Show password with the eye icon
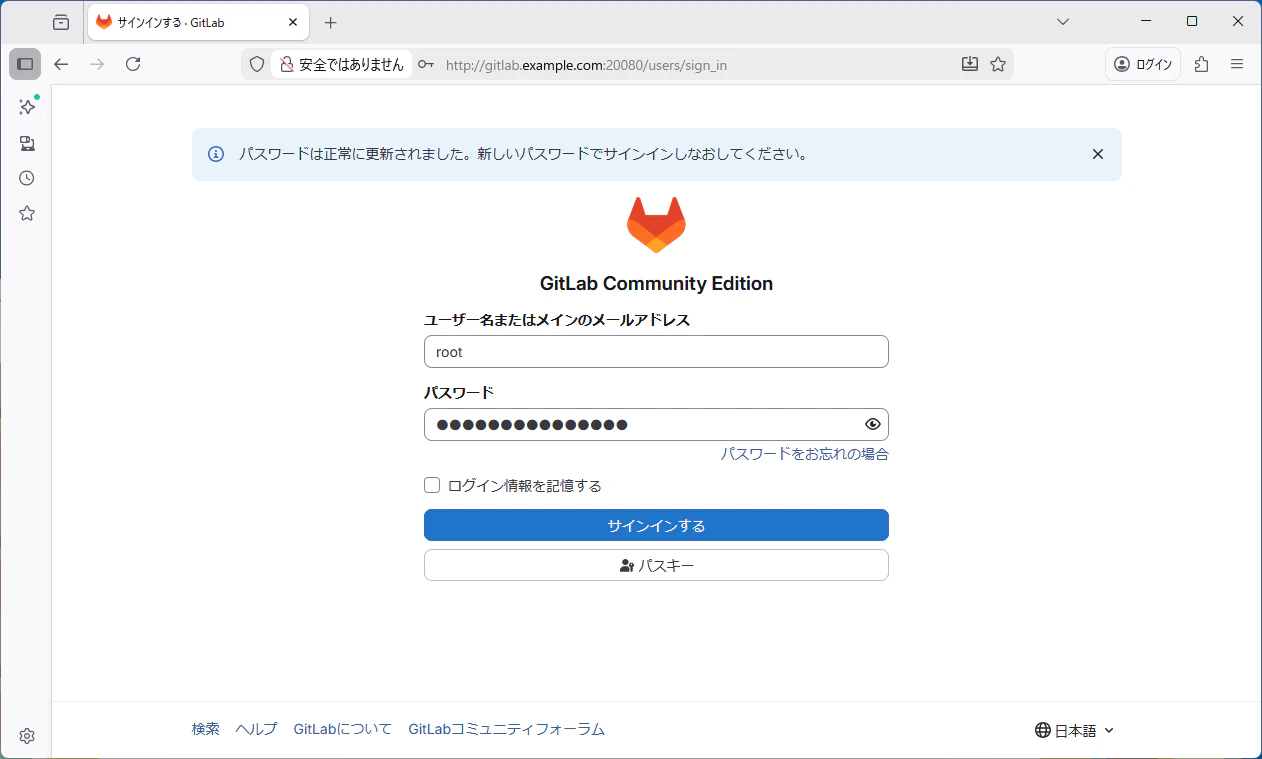 click(873, 424)
